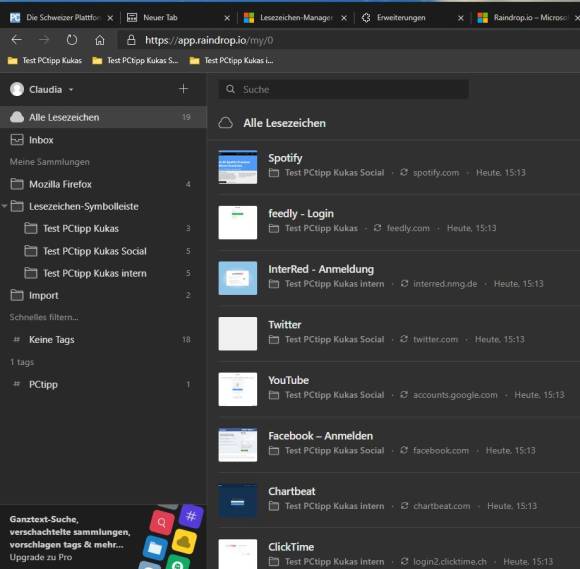Image resolution: width=580 pixels, height=569 pixels.
Task: Open the Claudia account dropdown arrow
Action: click(71, 90)
